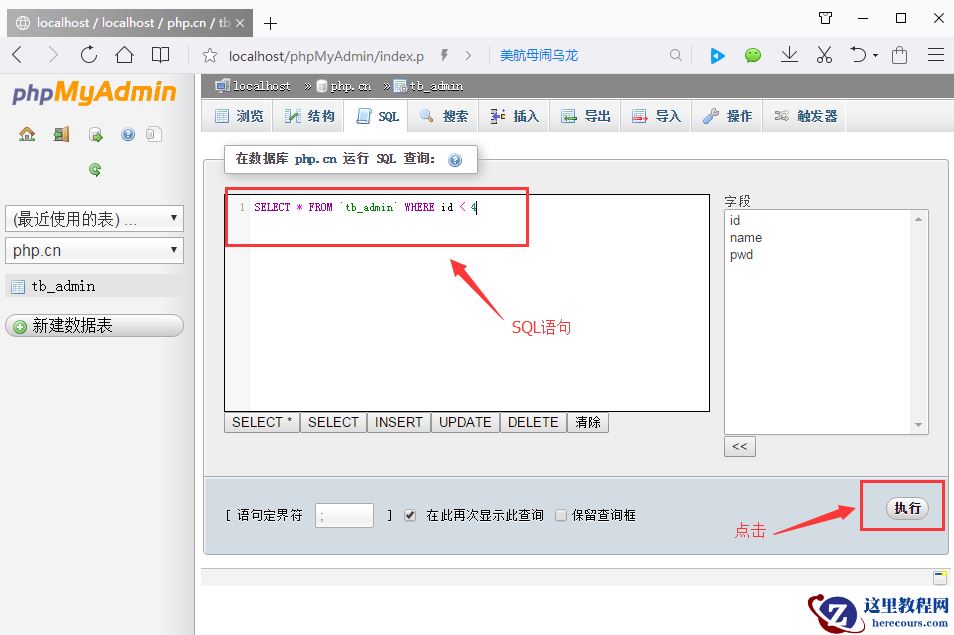Expand the recently used tables dropdown

tap(94, 218)
